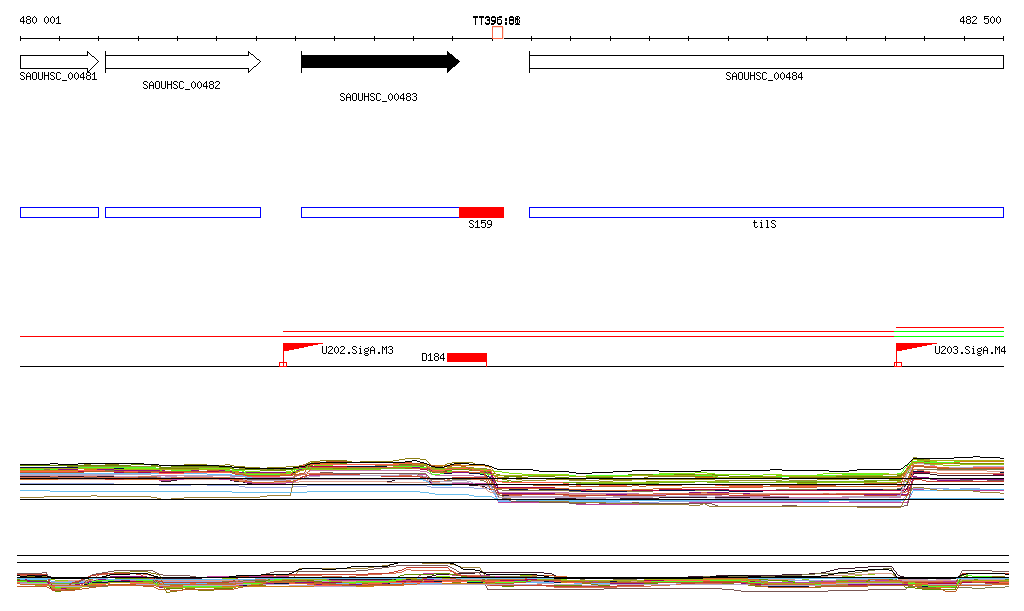Select the SAOUHSC_00482 gene arrow

[x=183, y=62]
